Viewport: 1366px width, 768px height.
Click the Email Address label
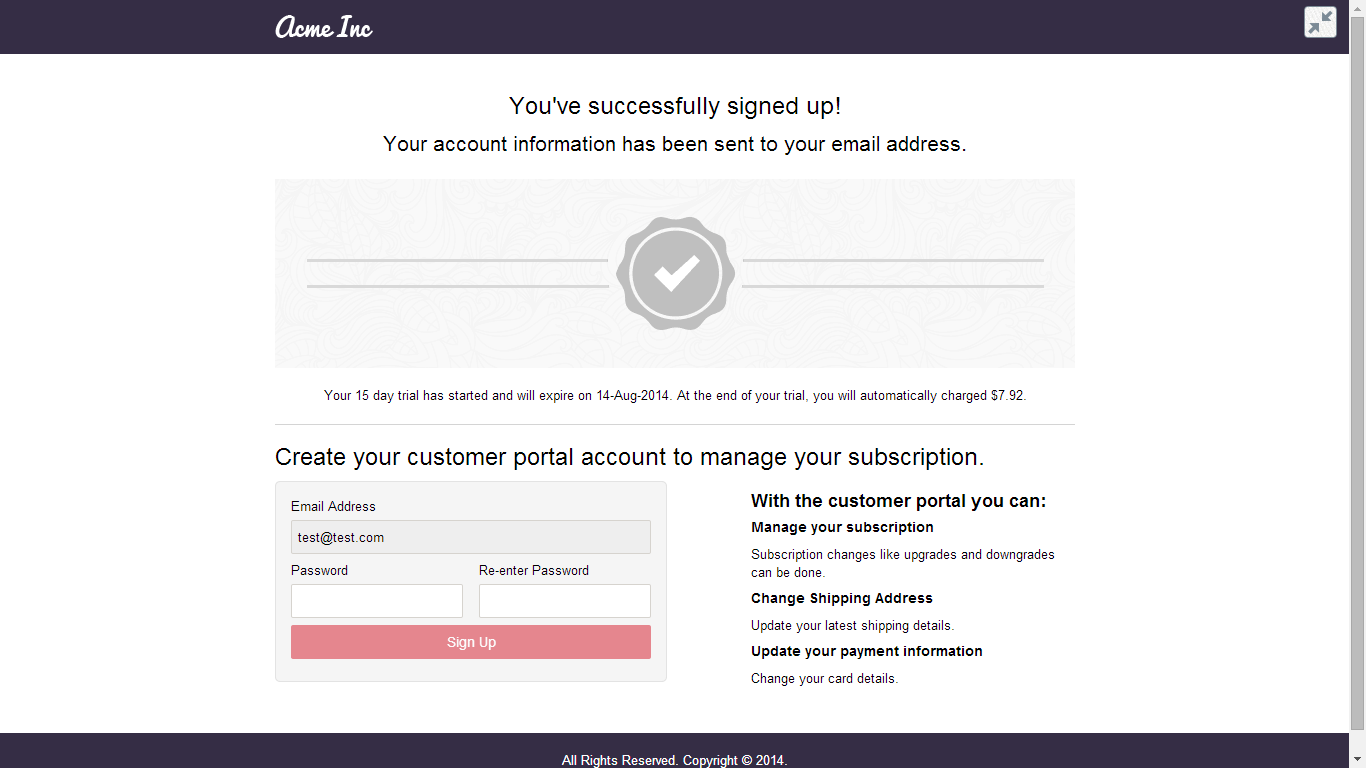point(333,506)
